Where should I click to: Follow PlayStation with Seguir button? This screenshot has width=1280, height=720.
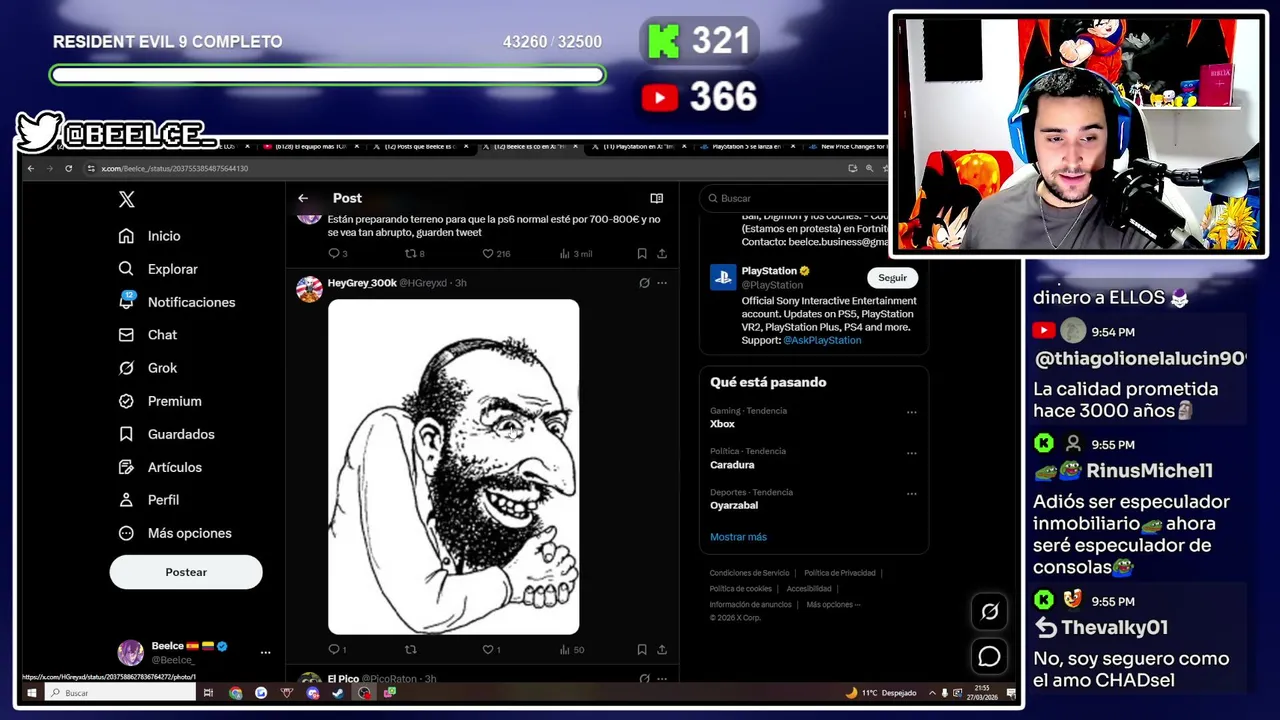(x=892, y=278)
